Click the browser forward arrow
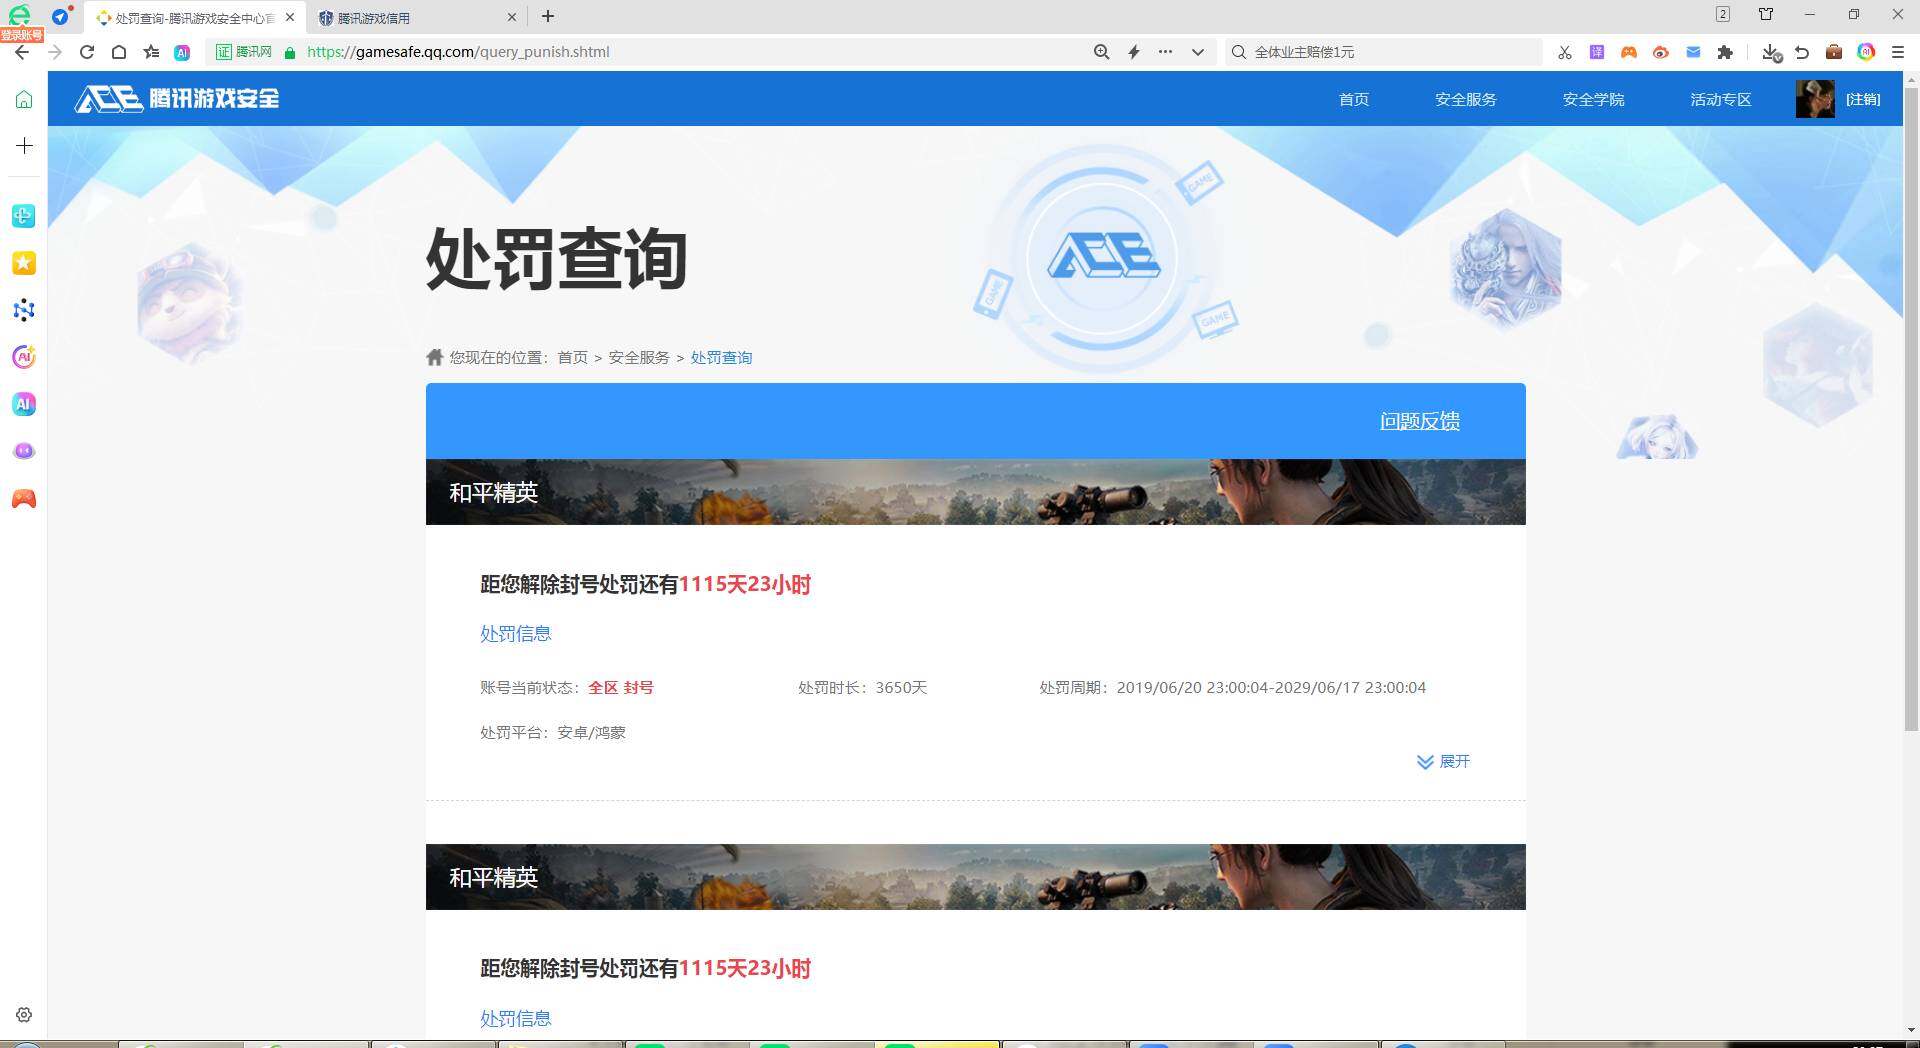This screenshot has width=1920, height=1048. 55,52
